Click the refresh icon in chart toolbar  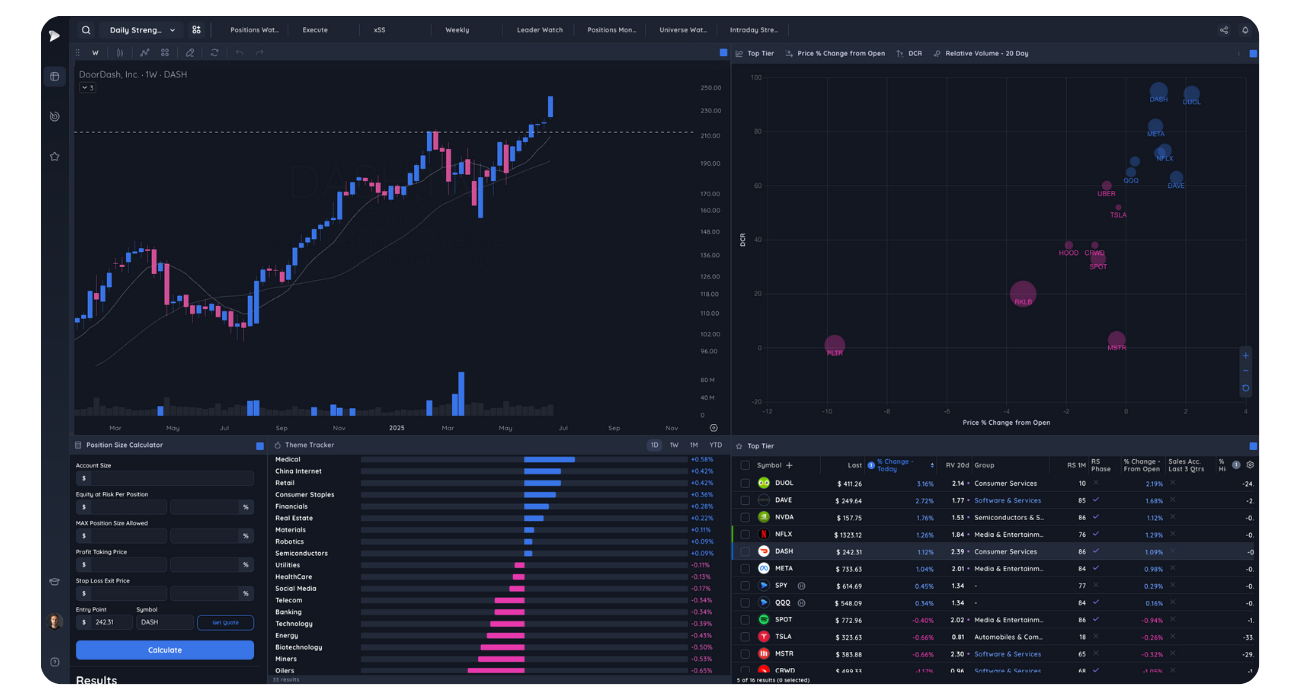click(x=214, y=53)
